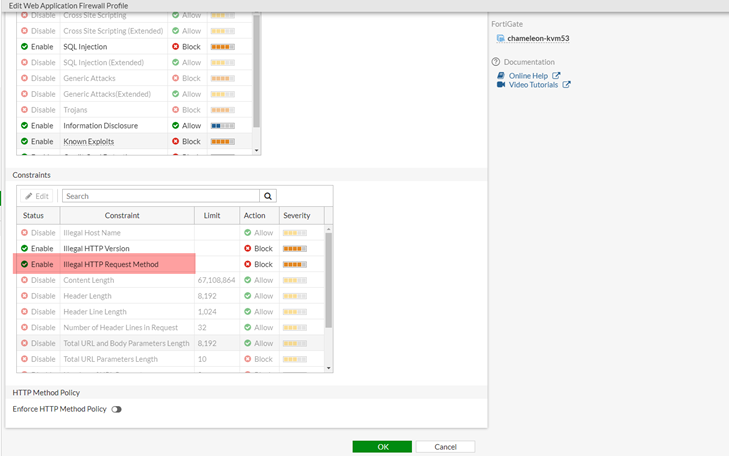
Task: Click the Enable status of Illegal HTTP Version
Action: click(x=37, y=248)
